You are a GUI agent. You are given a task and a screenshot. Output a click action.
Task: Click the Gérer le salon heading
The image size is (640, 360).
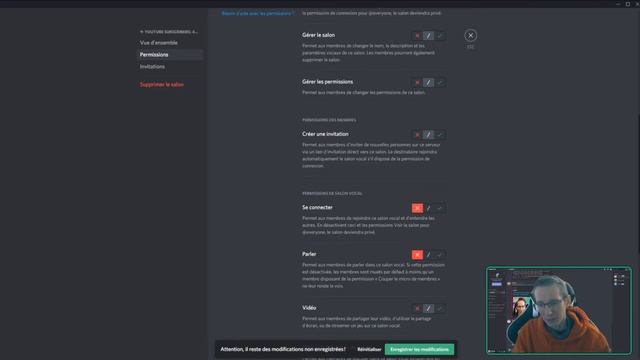pyautogui.click(x=318, y=35)
